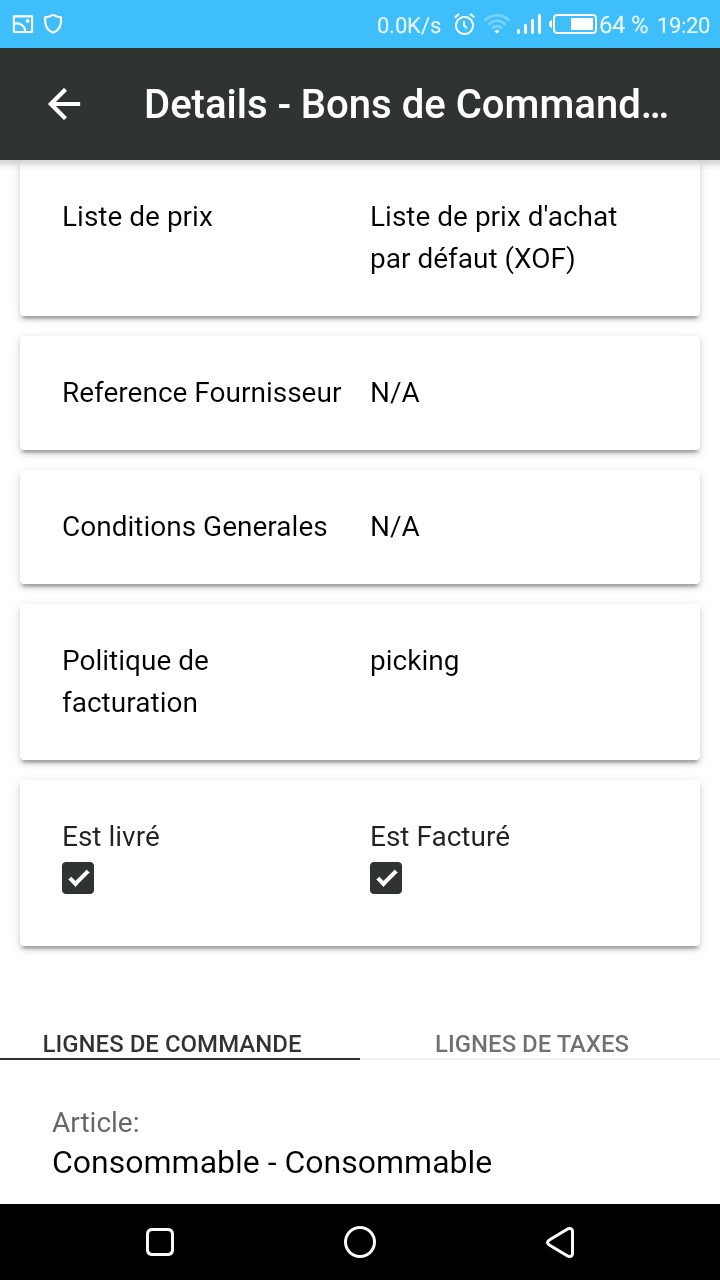The width and height of the screenshot is (720, 1280).
Task: Select the Reference Fournisseur row
Action: pos(360,393)
